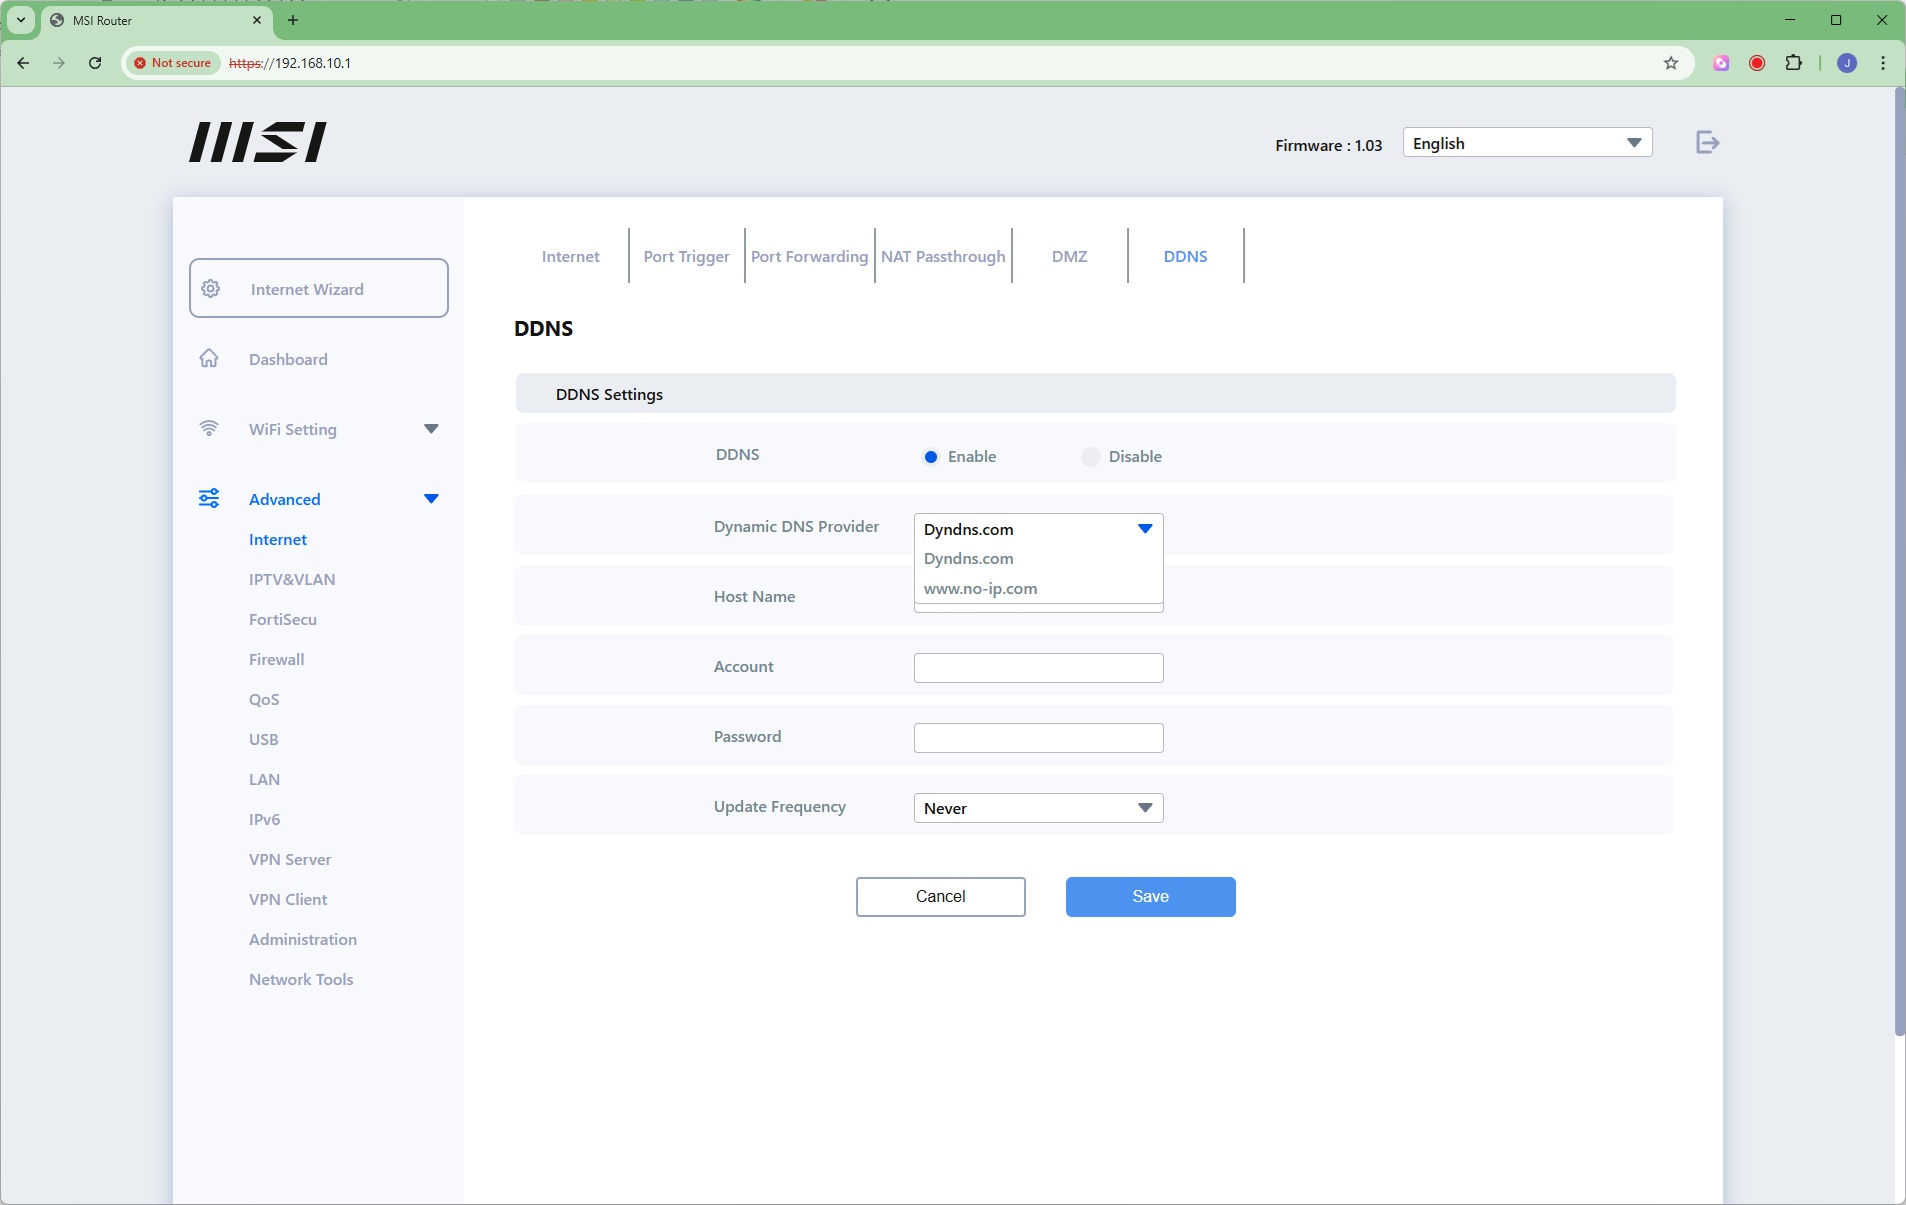The height and width of the screenshot is (1205, 1906).
Task: Click the Internet Wizard gear icon
Action: (211, 289)
